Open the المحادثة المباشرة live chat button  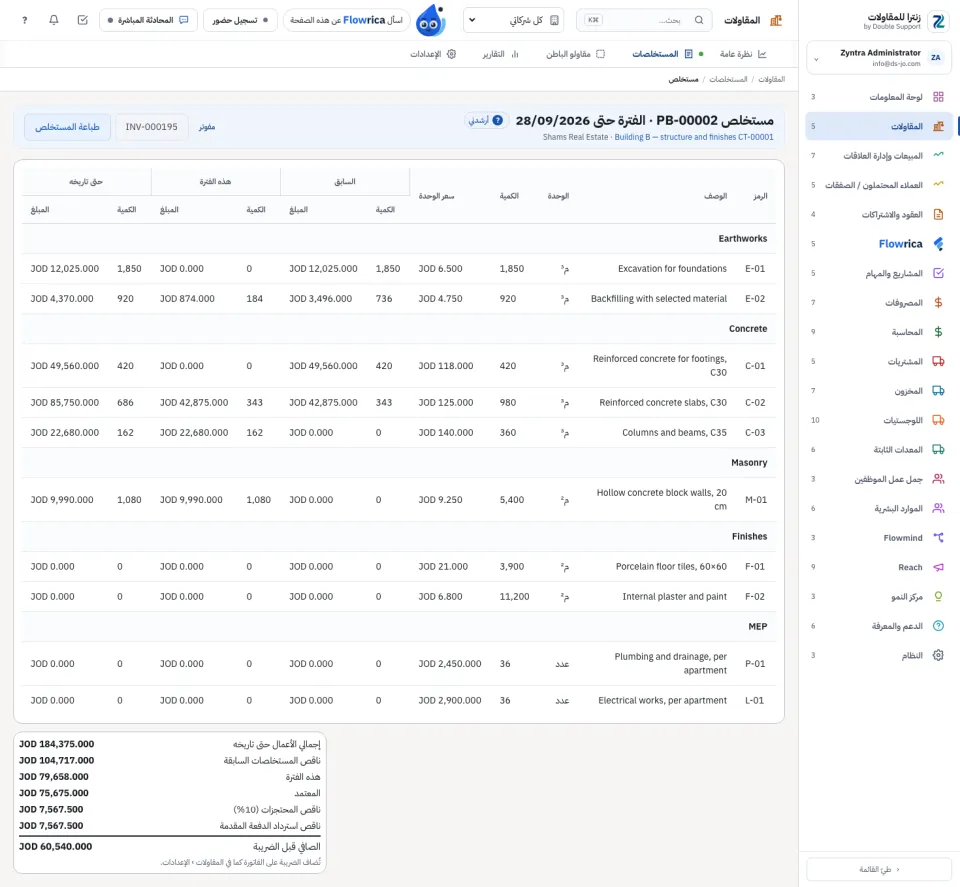(x=148, y=20)
